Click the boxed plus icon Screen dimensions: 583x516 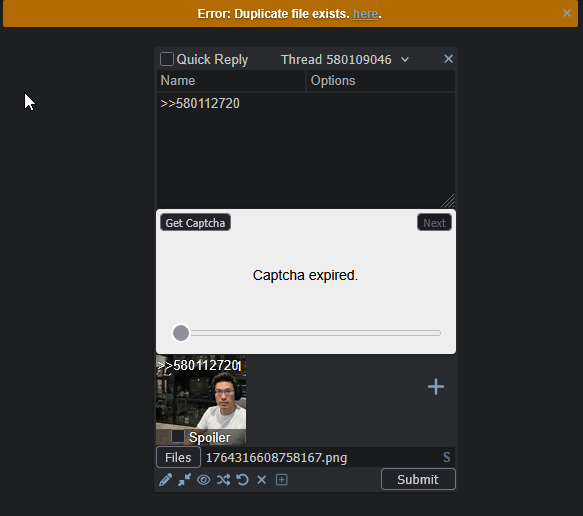tap(281, 480)
